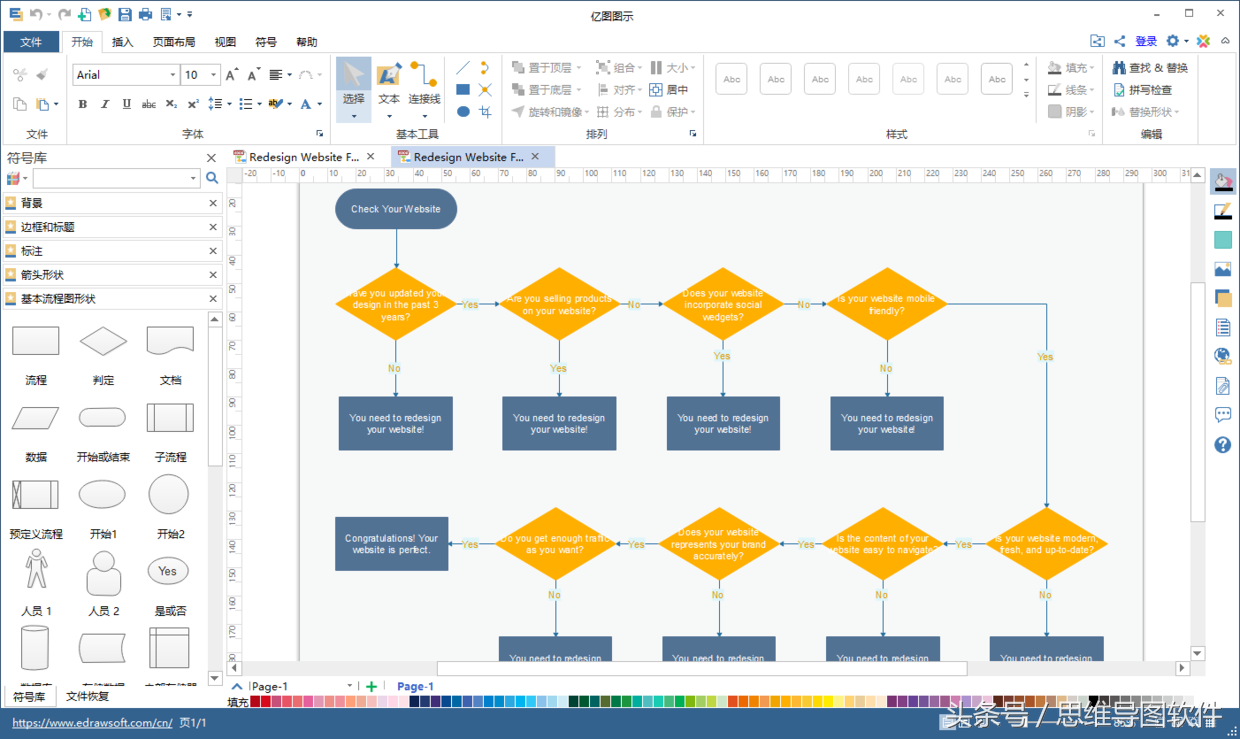Close the 背景 (Background) library category
1240x739 pixels.
pos(213,203)
